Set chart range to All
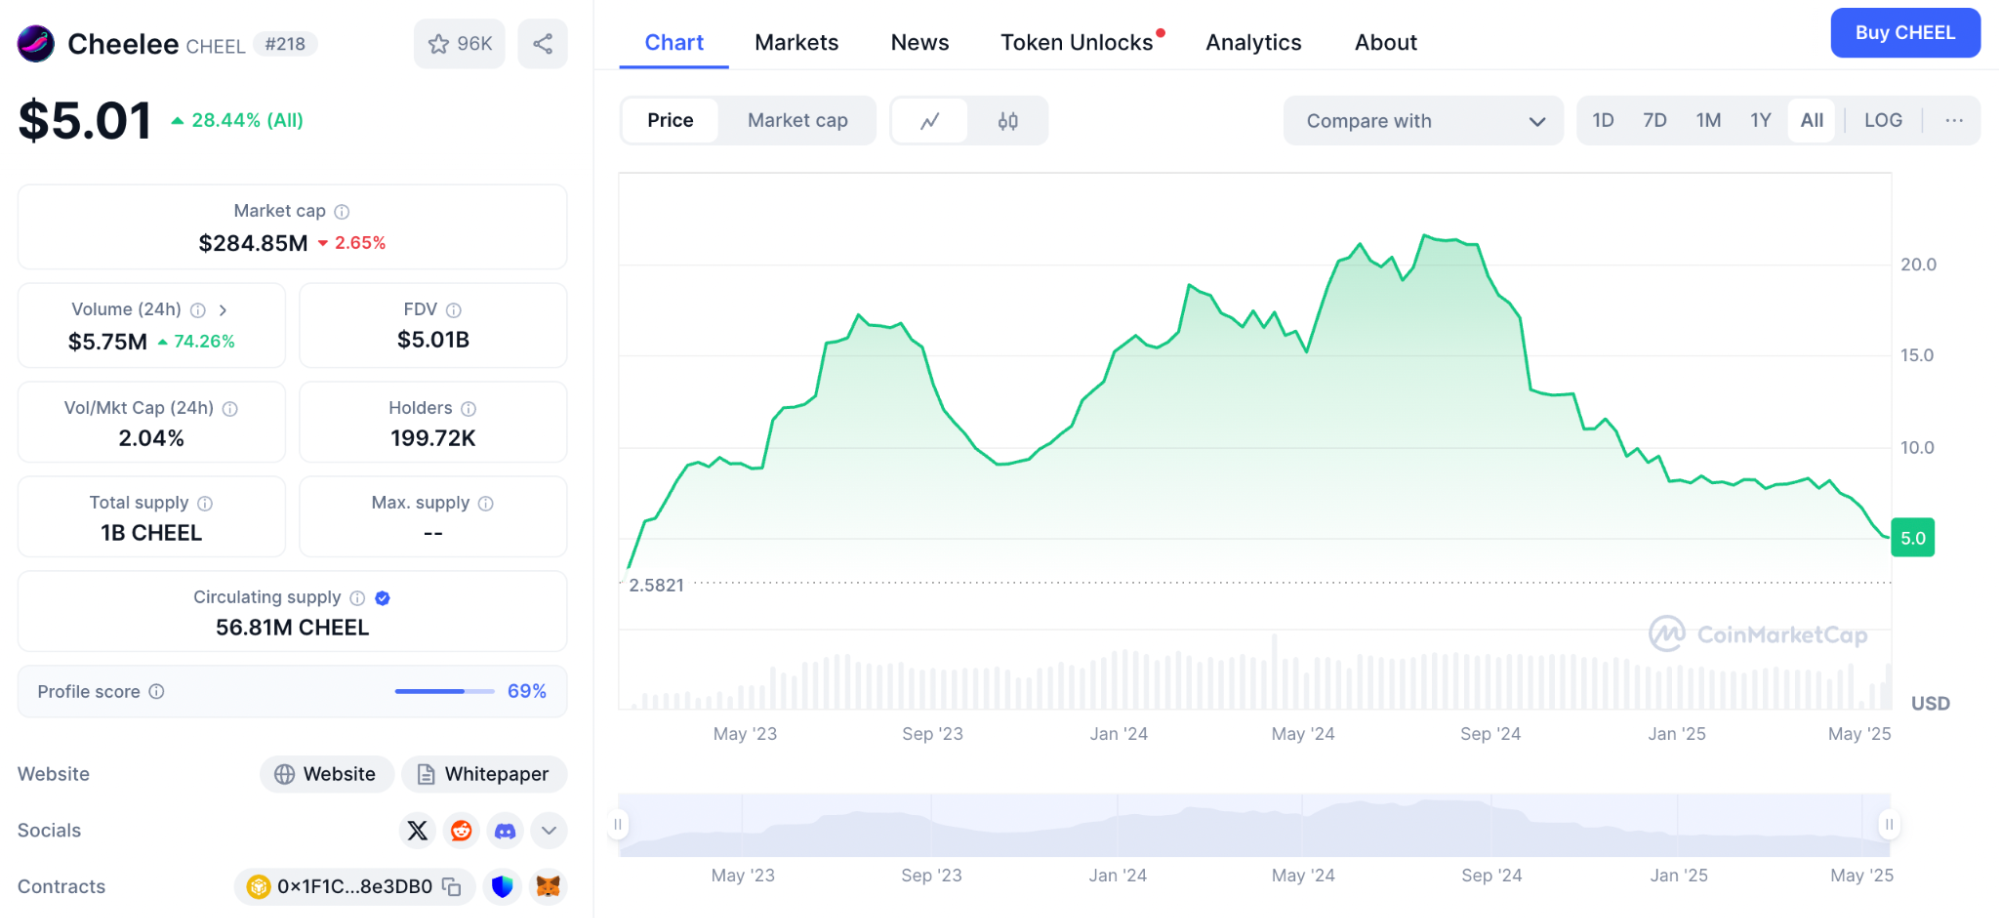The height and width of the screenshot is (919, 1999). click(x=1812, y=121)
